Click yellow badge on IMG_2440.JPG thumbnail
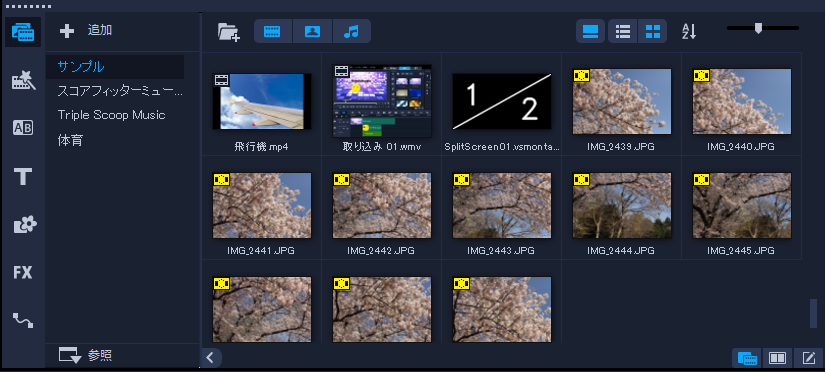Screen dimensions: 826x372 pyautogui.click(x=701, y=75)
